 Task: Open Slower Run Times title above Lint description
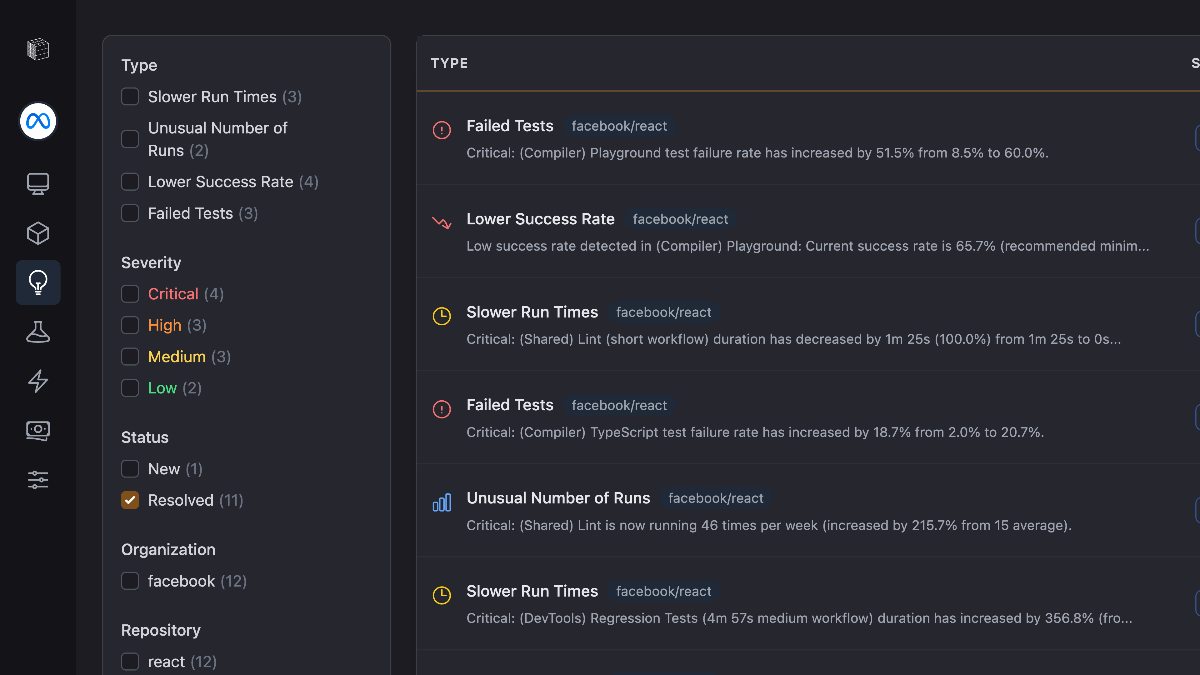532,312
